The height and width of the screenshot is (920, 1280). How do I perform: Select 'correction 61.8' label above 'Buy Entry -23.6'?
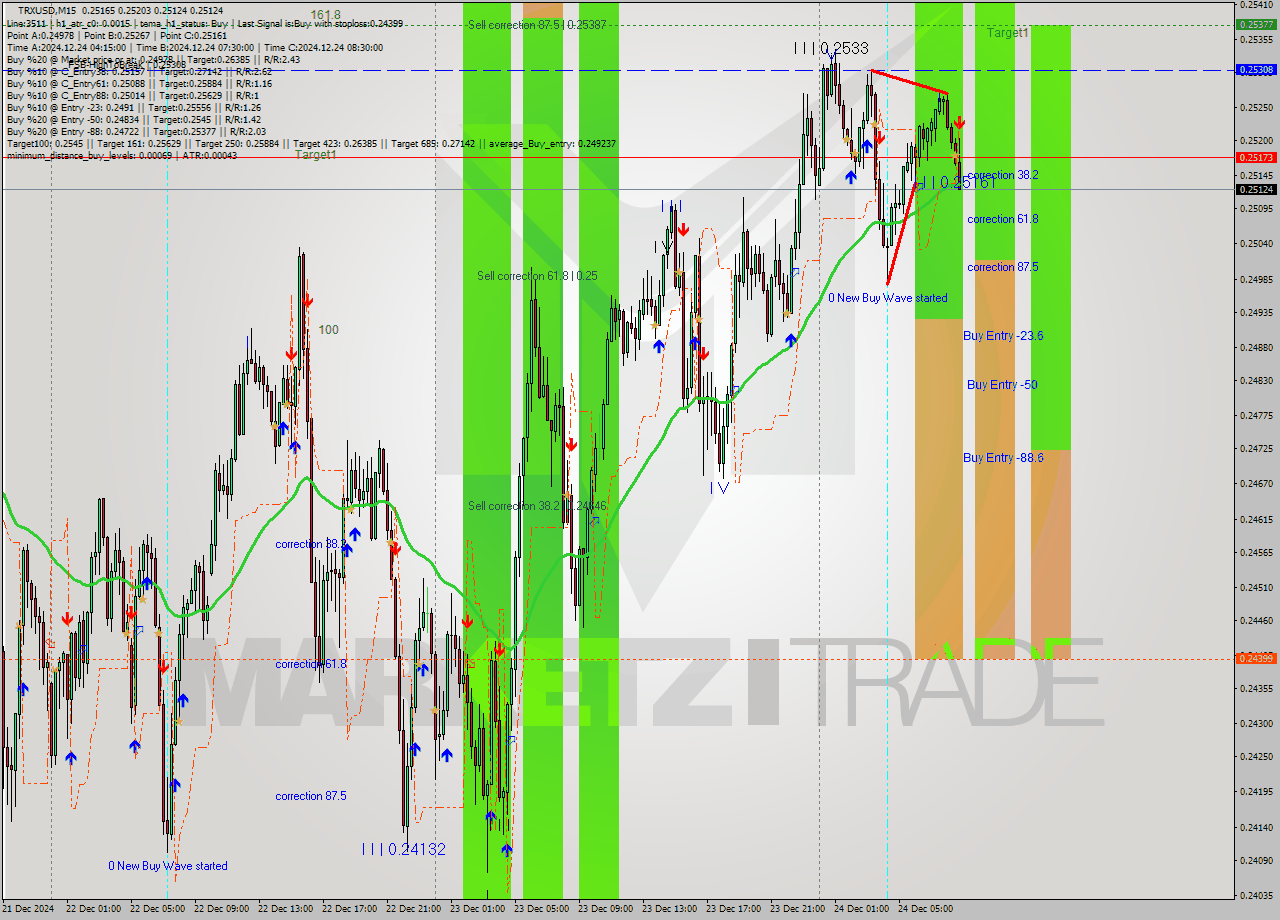click(x=1002, y=219)
